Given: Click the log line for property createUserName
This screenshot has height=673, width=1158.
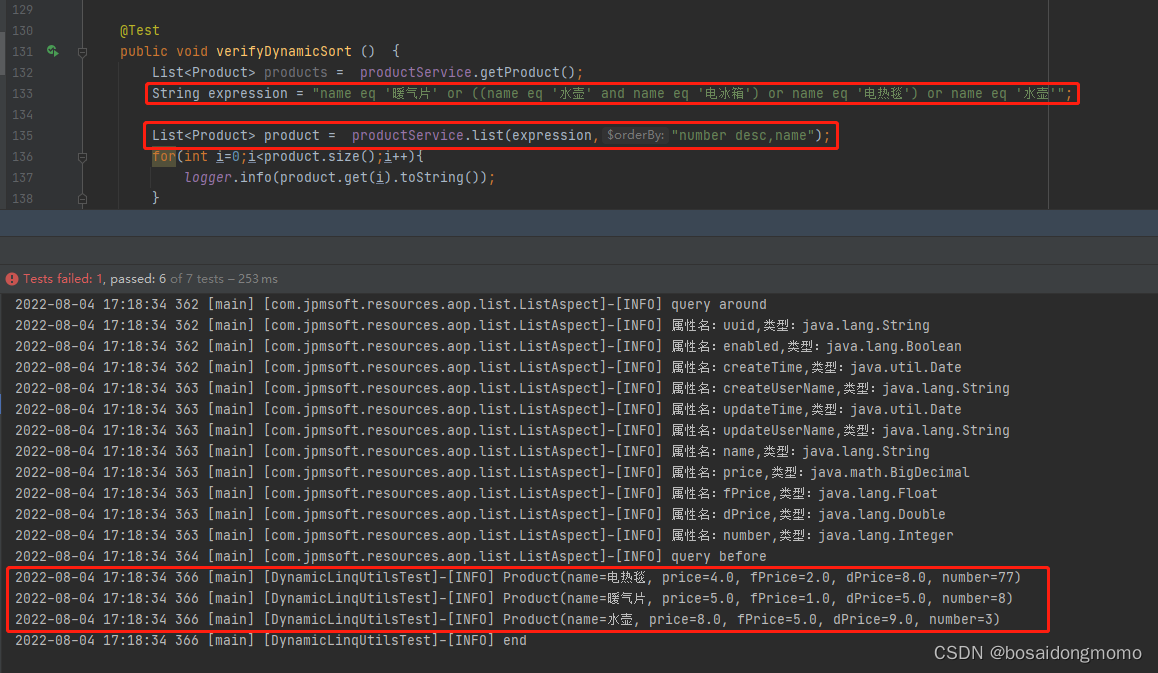Looking at the screenshot, I should [x=512, y=389].
